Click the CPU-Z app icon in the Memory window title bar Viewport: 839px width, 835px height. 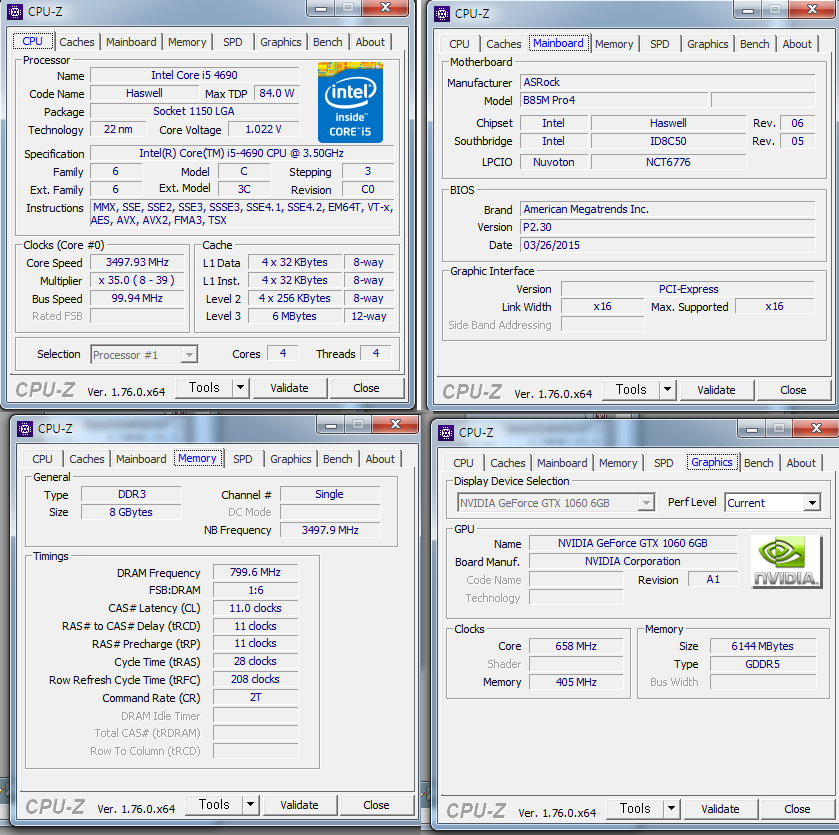tap(25, 428)
